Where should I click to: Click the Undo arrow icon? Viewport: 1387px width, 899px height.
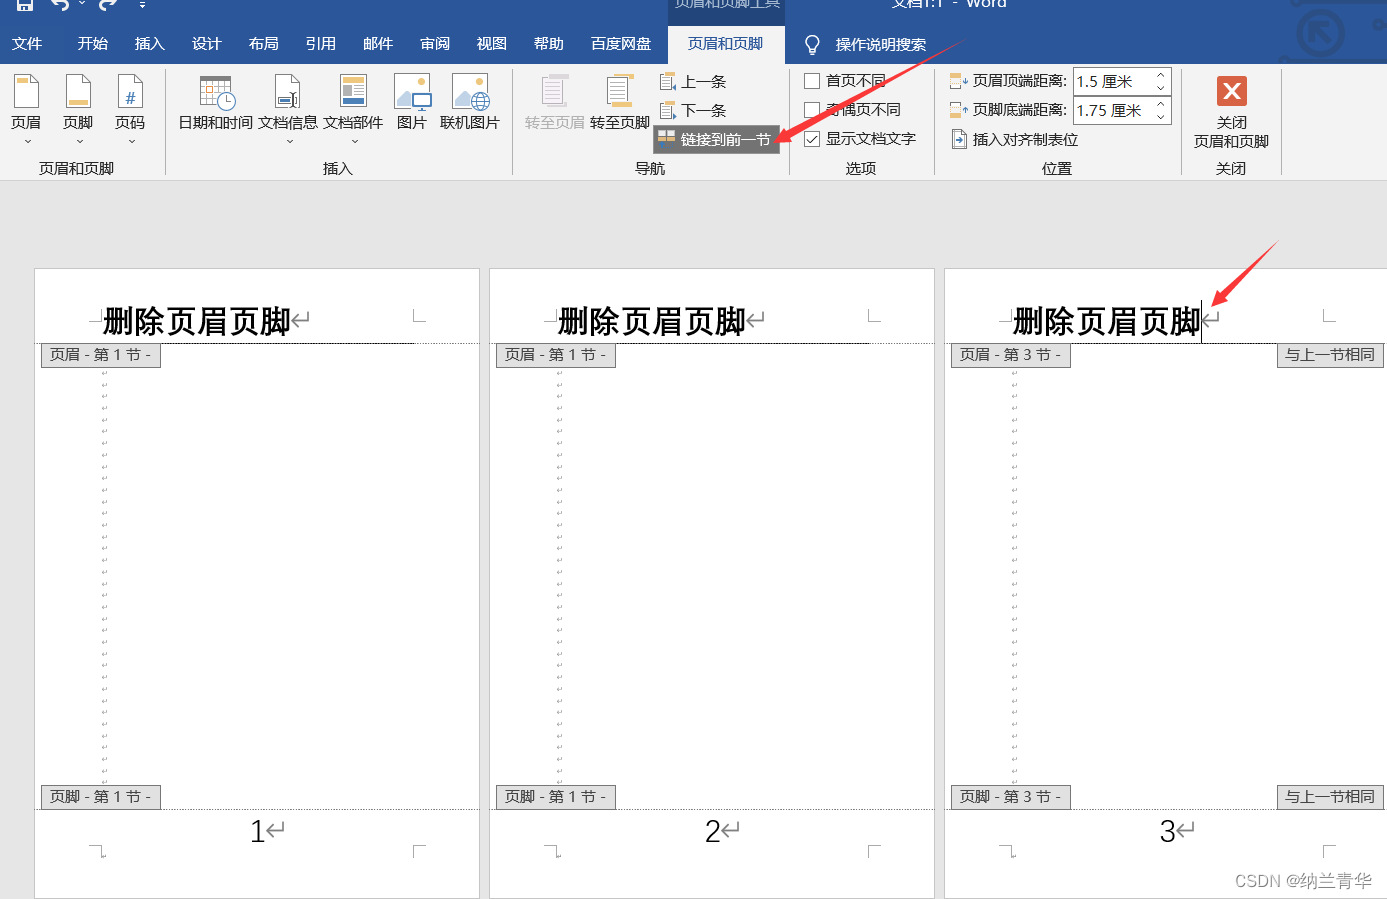coord(60,5)
